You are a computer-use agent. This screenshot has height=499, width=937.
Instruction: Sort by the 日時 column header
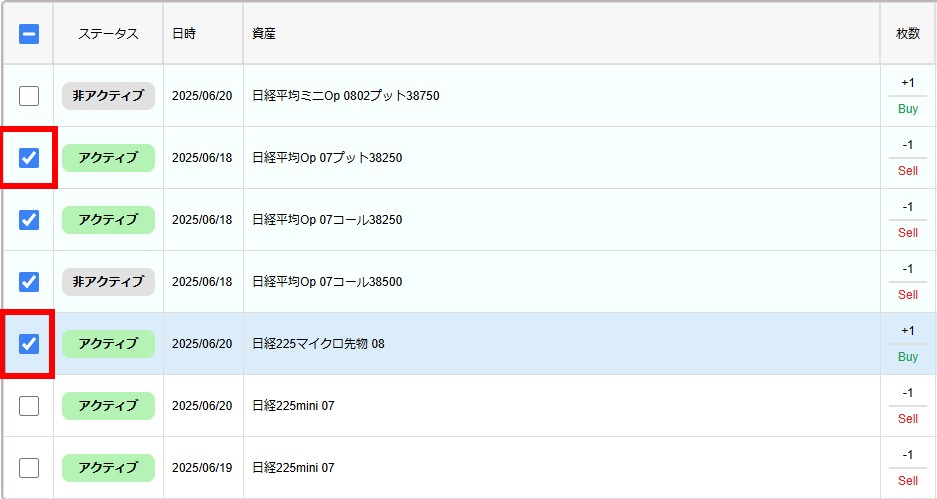click(x=184, y=34)
